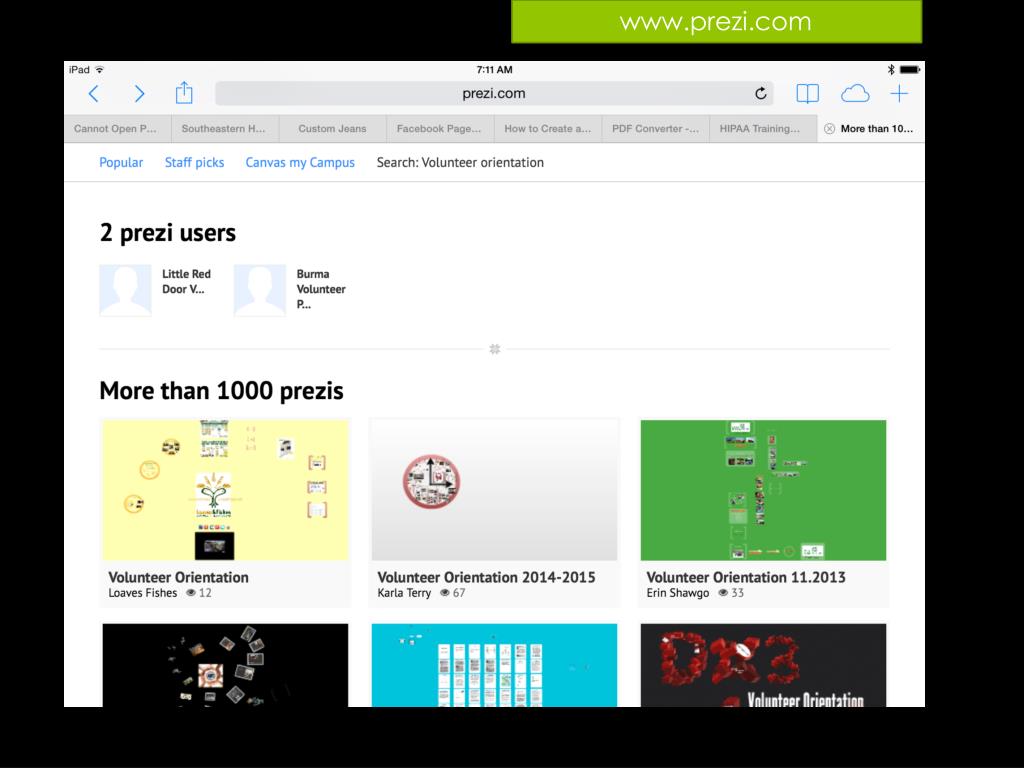Switch to 'Custom Jeans' tab

pos(332,129)
